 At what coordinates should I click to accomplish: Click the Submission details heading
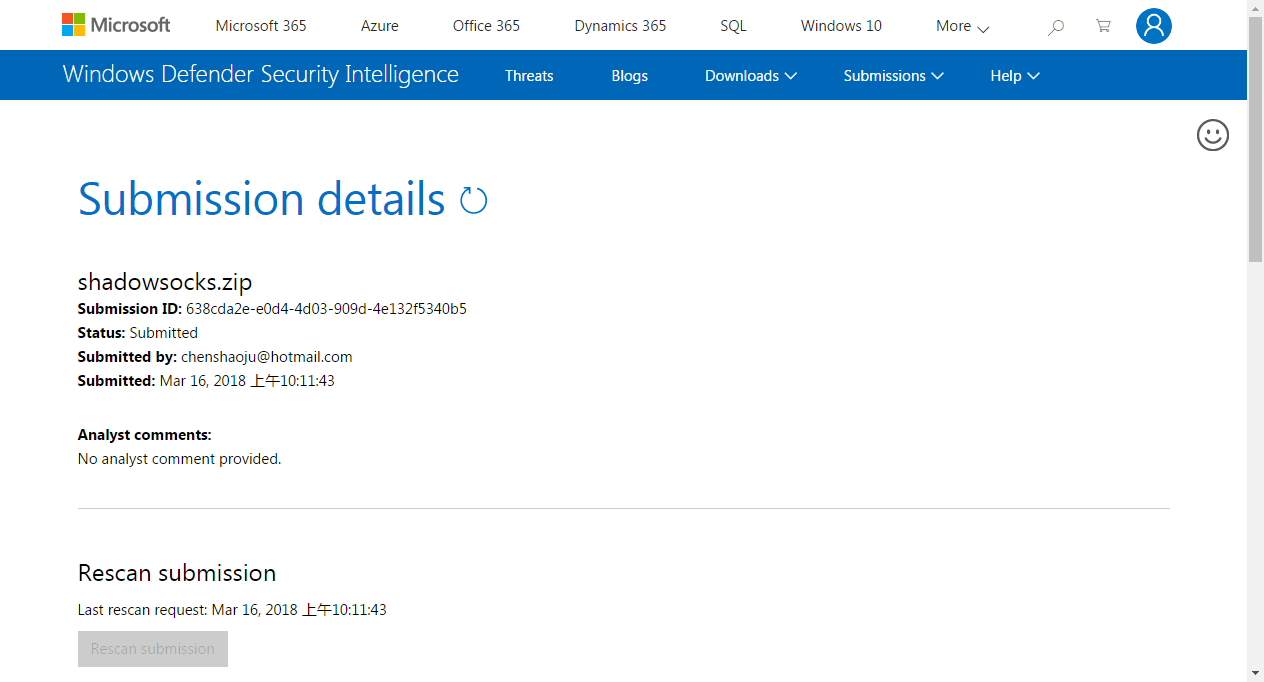[262, 199]
